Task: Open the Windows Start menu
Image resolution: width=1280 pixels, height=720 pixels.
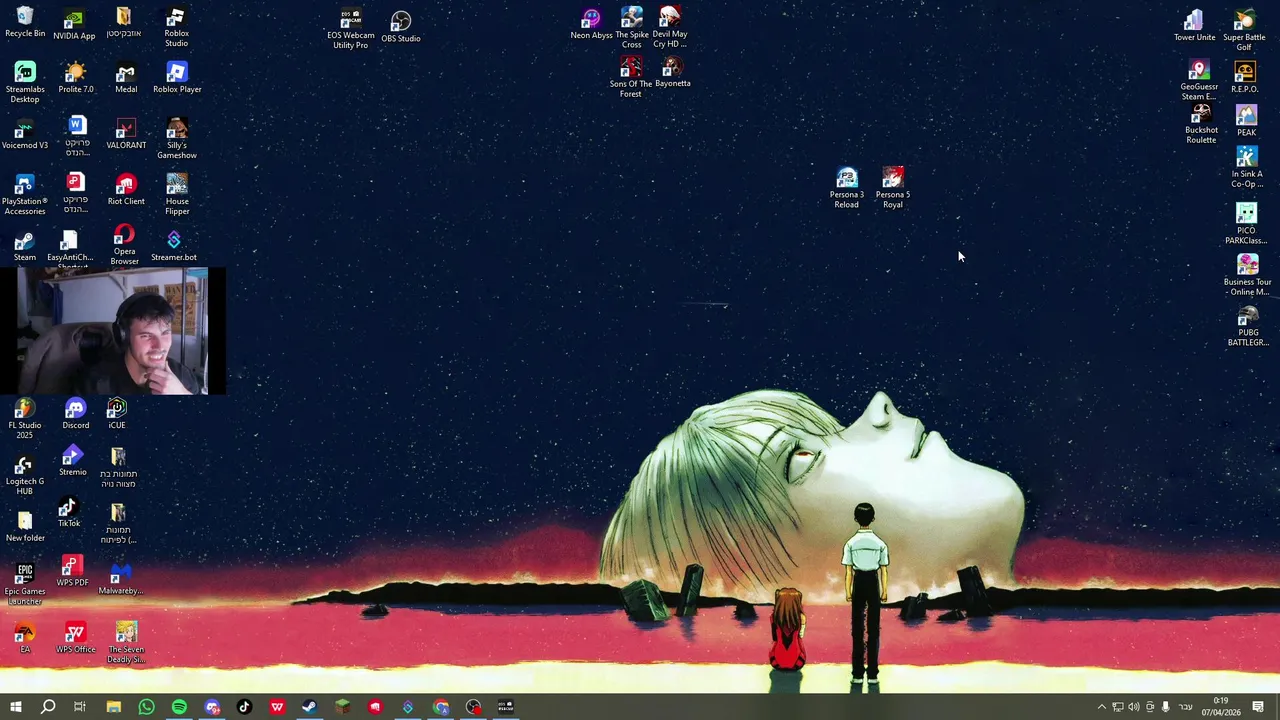Action: tap(16, 707)
